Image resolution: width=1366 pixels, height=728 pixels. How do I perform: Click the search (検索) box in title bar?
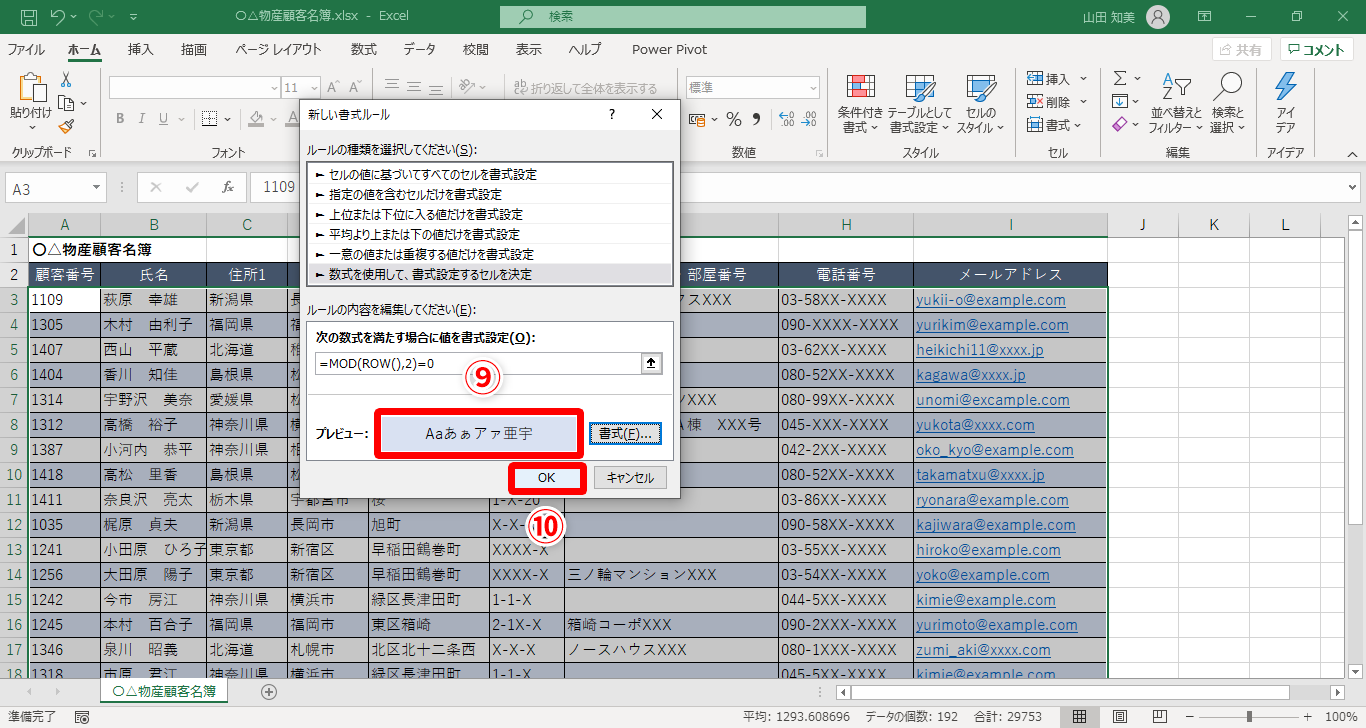[683, 17]
